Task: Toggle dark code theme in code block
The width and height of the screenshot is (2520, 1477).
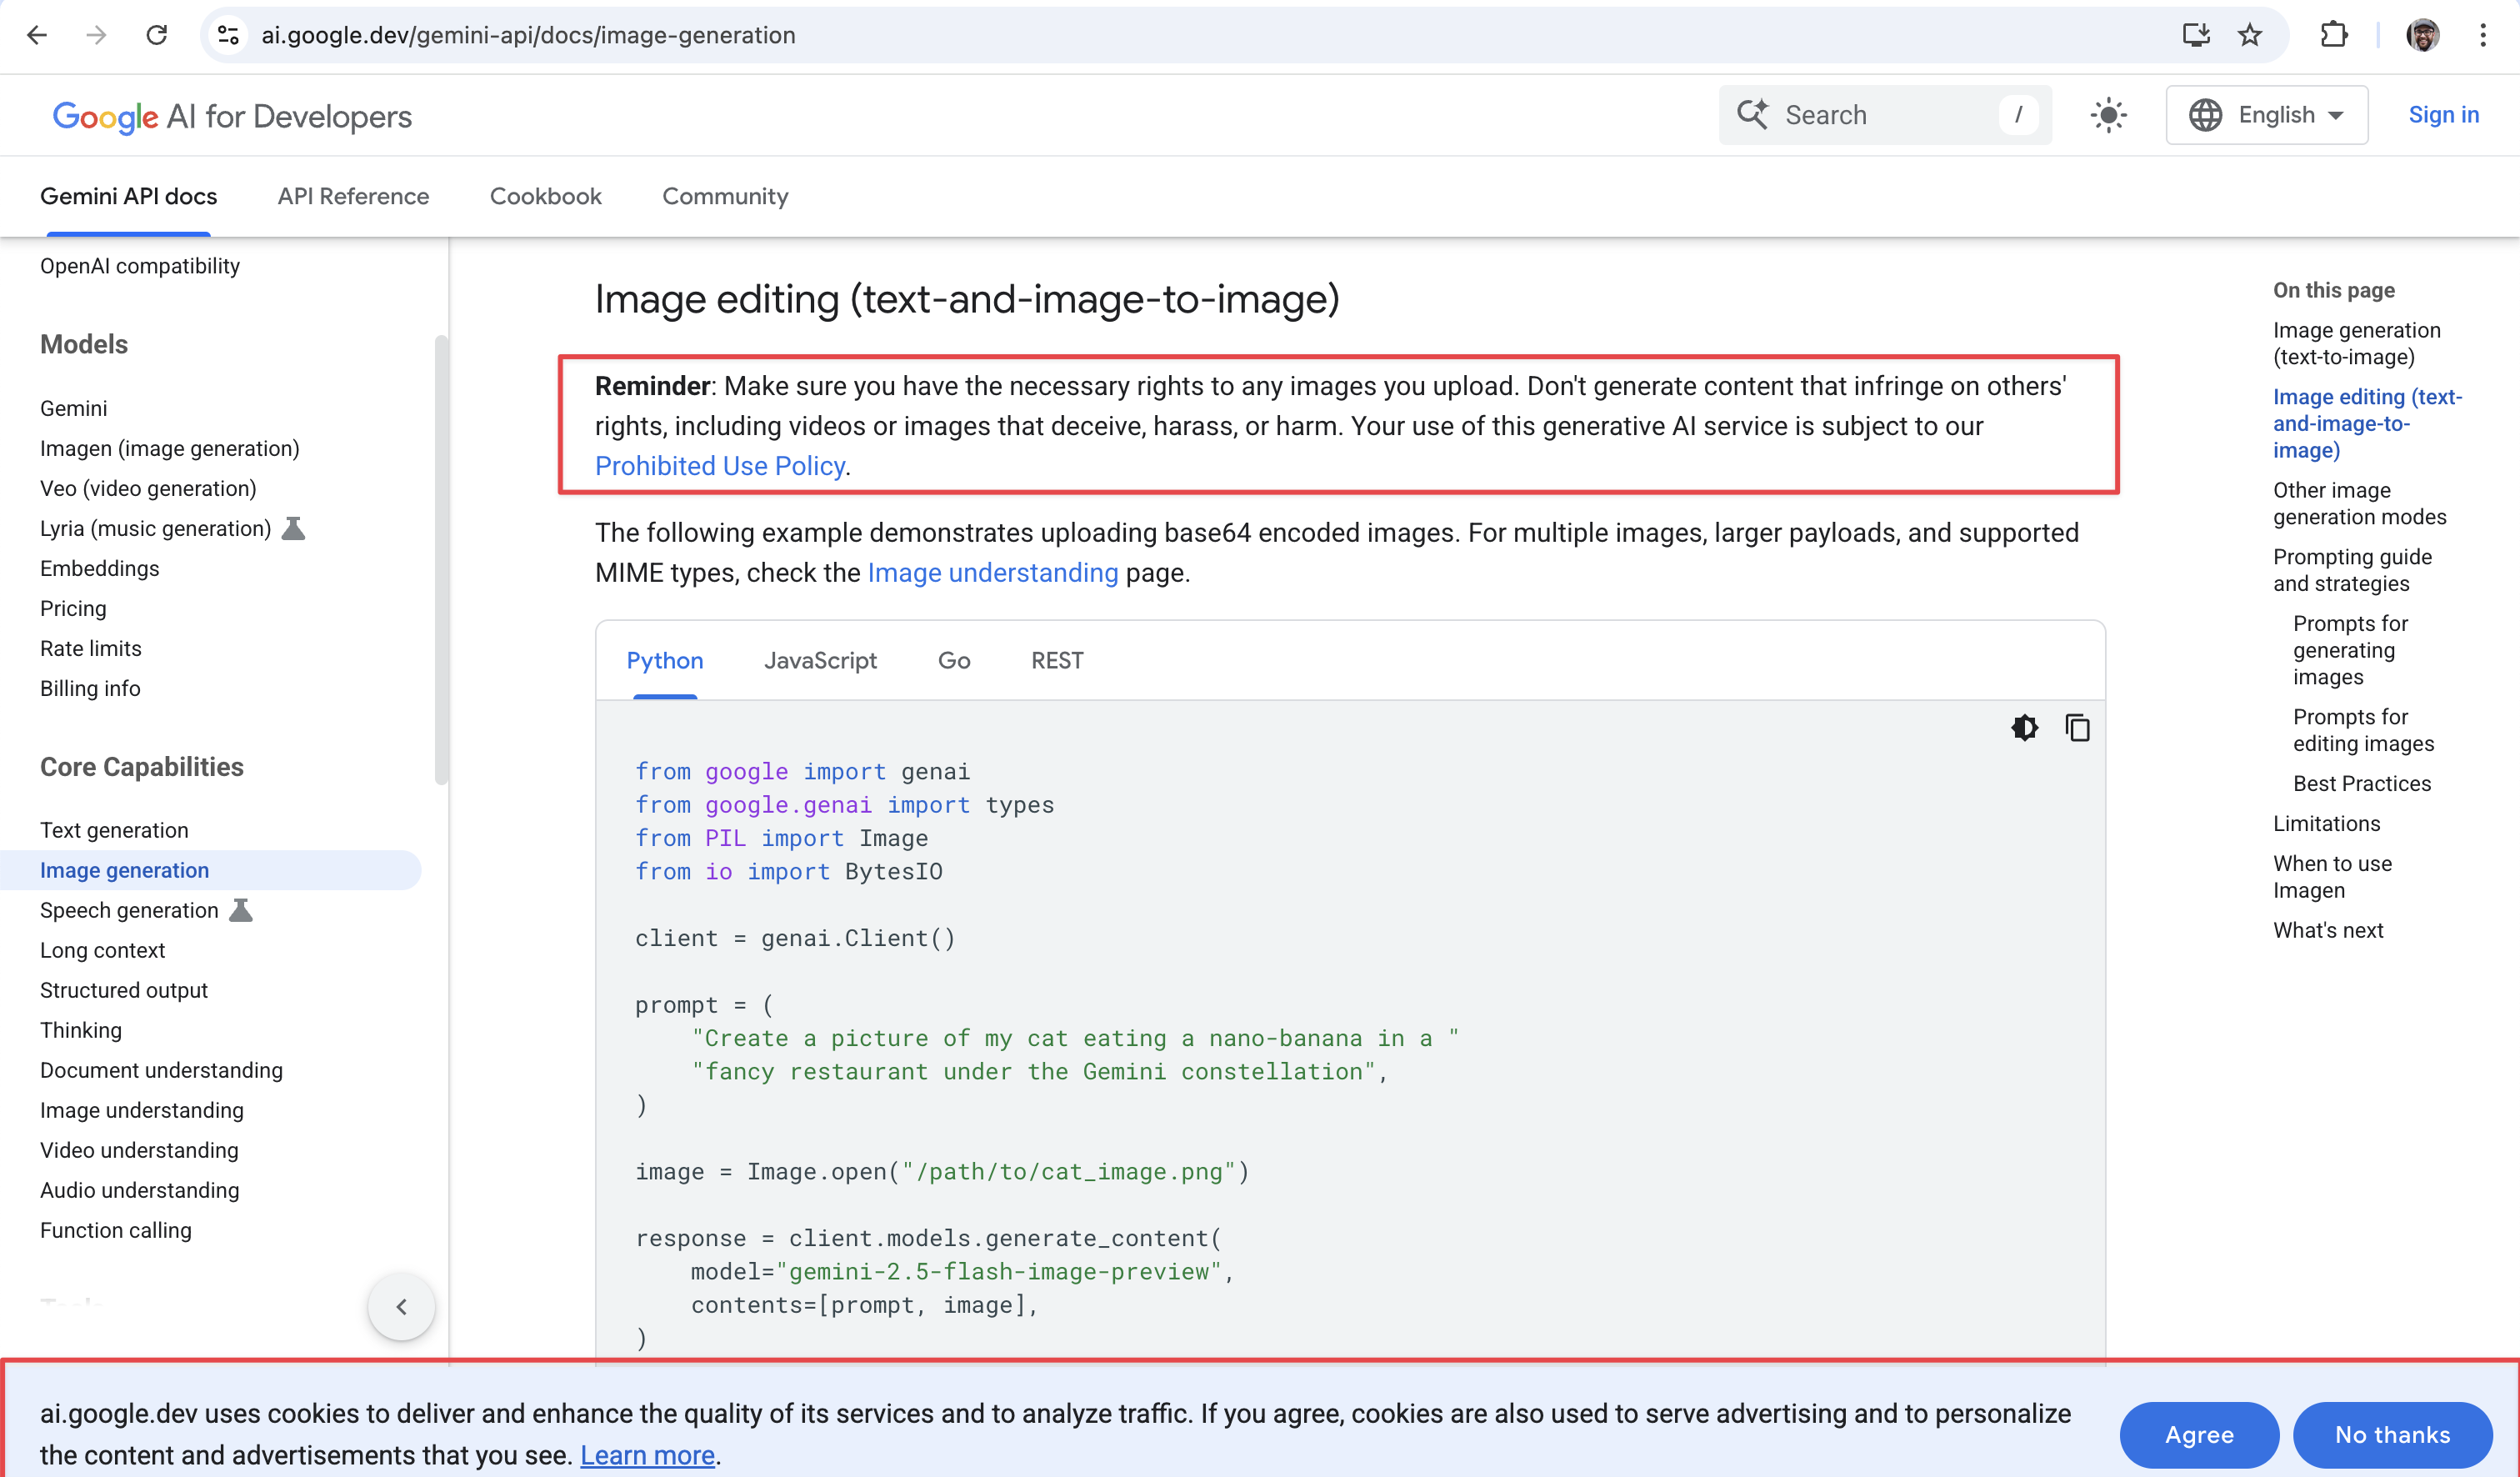Action: pyautogui.click(x=2024, y=727)
